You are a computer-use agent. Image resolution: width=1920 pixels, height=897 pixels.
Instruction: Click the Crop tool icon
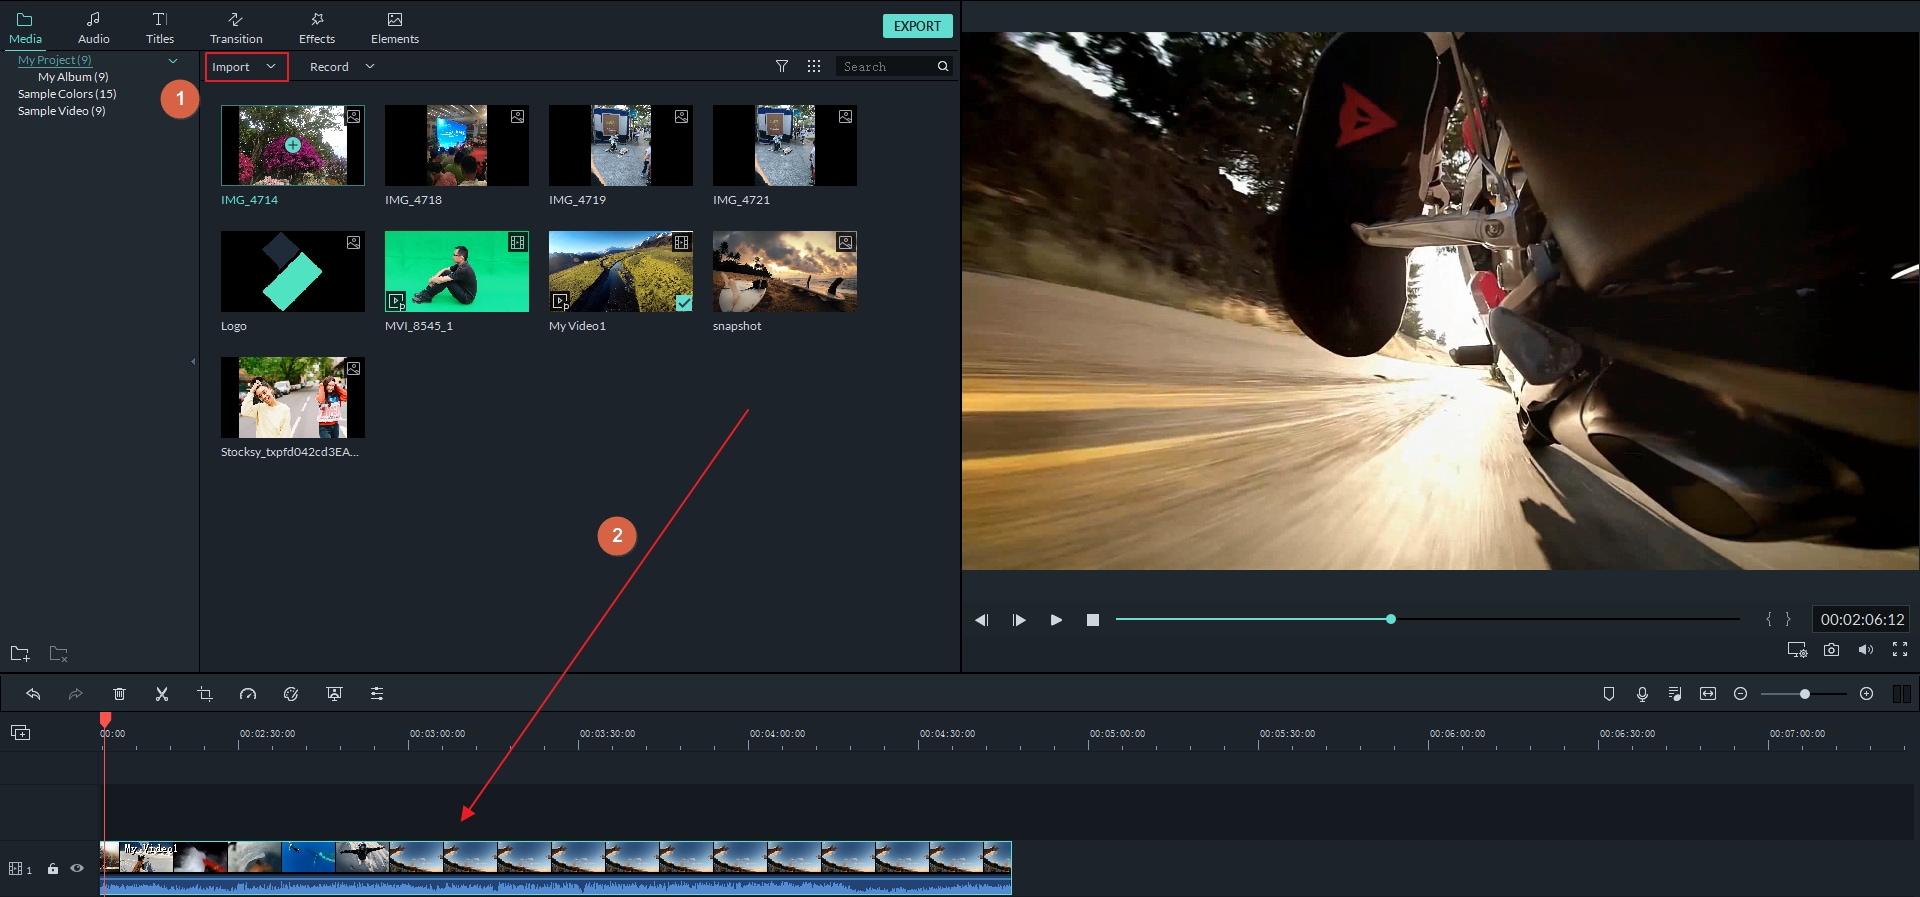click(x=205, y=694)
